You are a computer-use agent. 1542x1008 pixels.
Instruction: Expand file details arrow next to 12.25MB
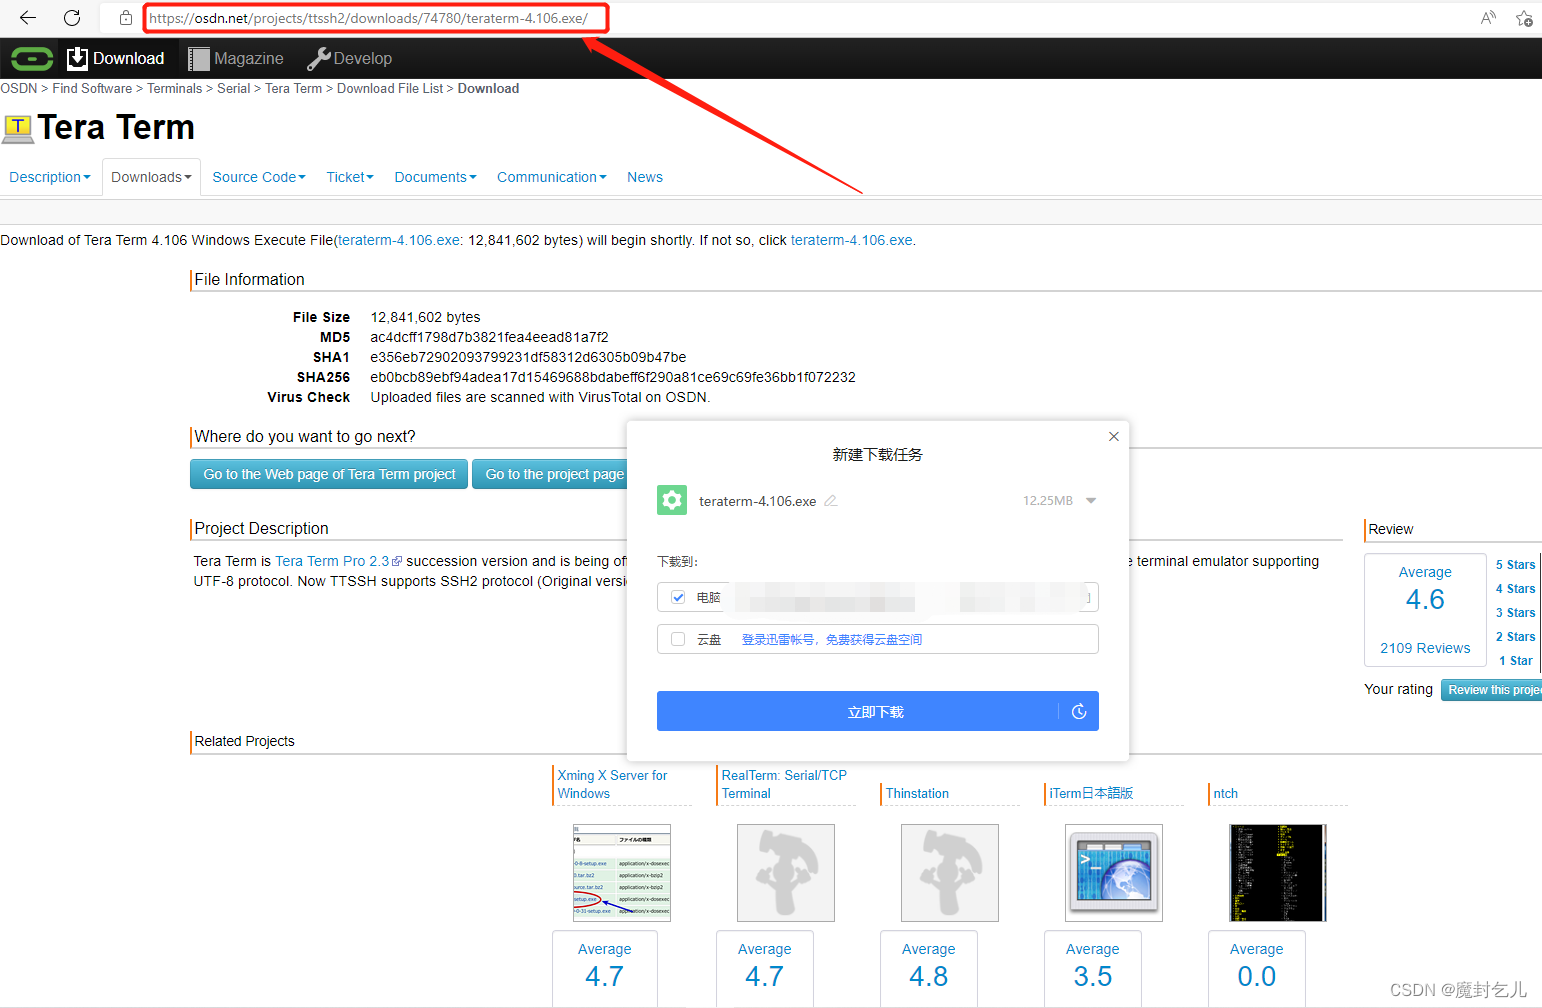[1091, 501]
